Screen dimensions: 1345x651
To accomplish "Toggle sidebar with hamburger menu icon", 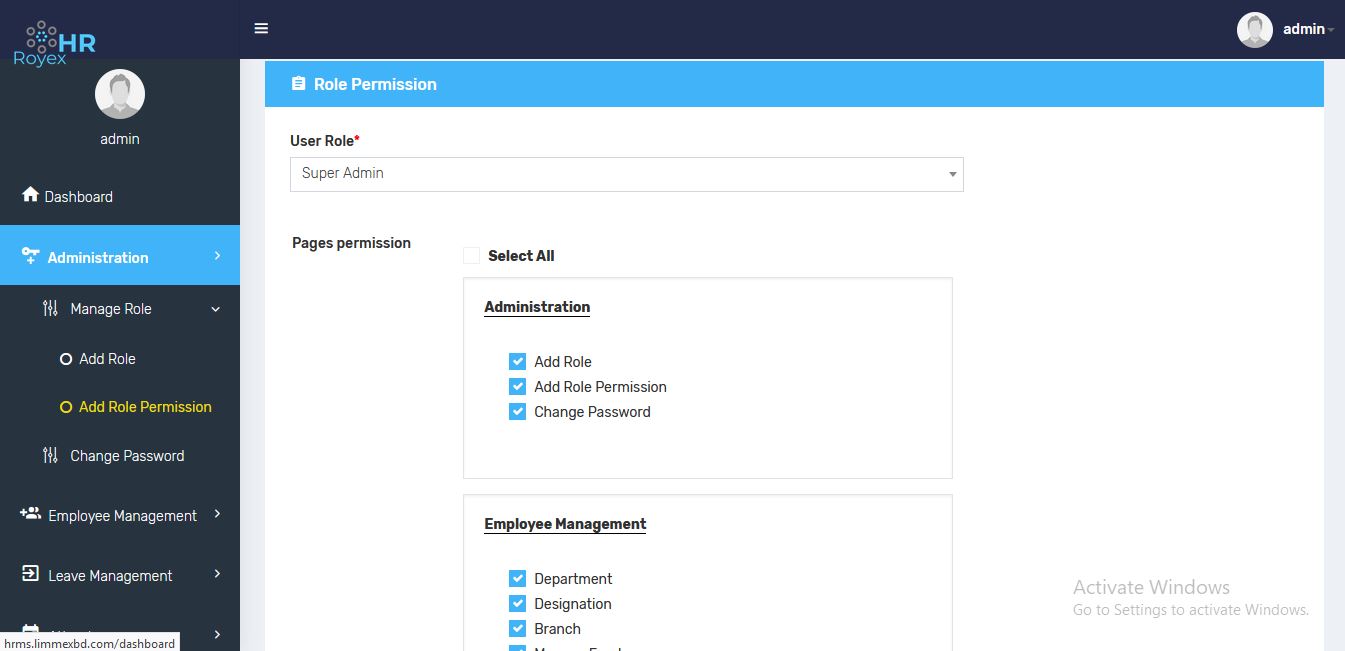I will click(x=261, y=28).
